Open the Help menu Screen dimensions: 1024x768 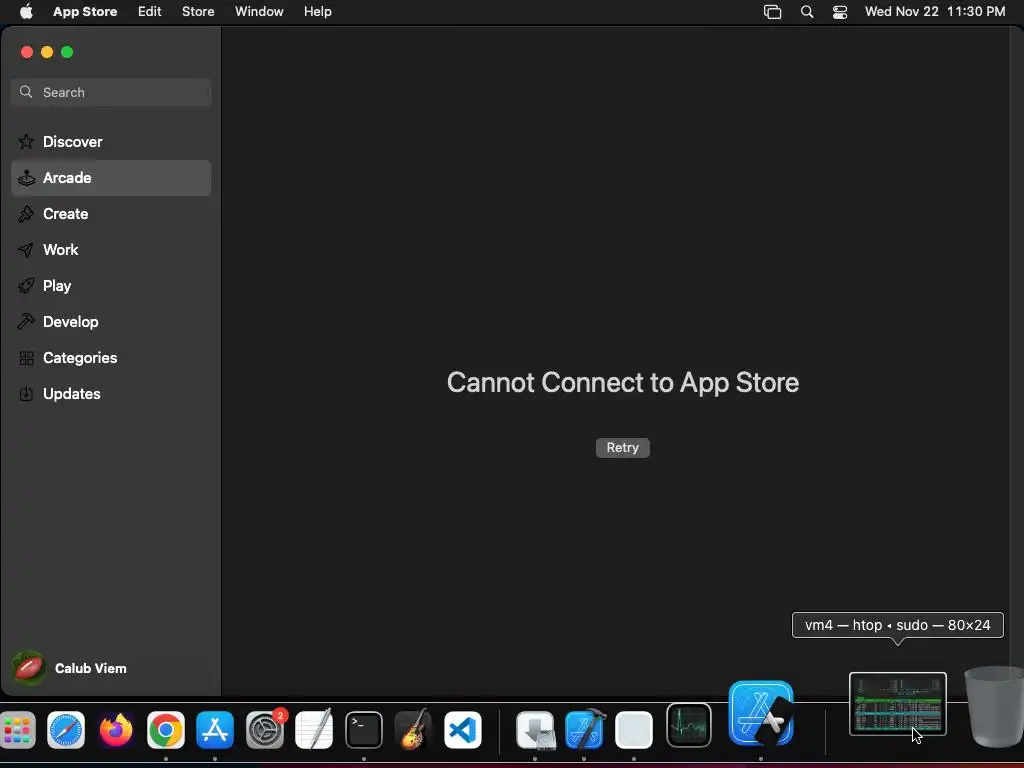tap(317, 11)
